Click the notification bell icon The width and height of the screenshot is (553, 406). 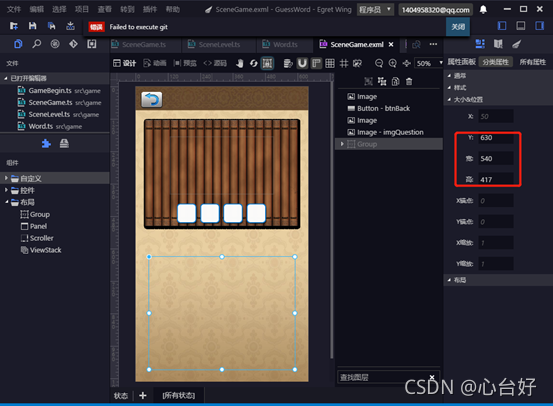click(483, 10)
